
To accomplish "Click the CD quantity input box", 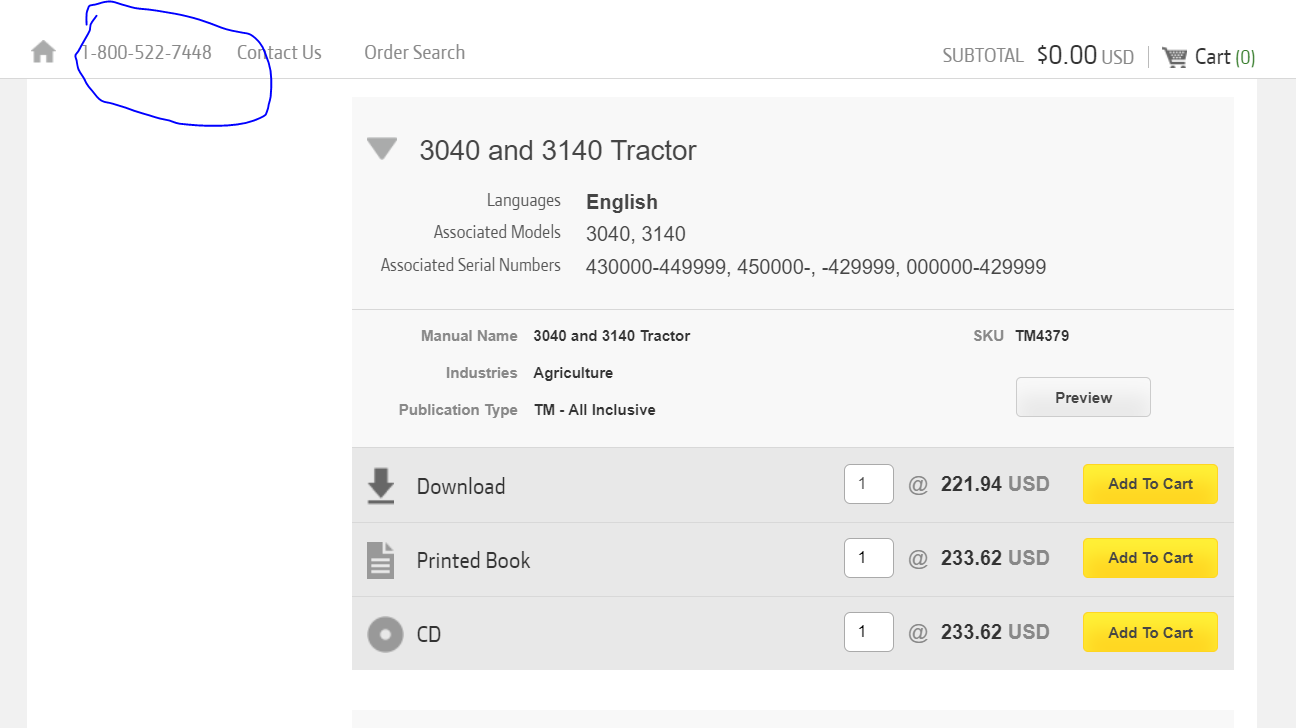I will pos(868,632).
